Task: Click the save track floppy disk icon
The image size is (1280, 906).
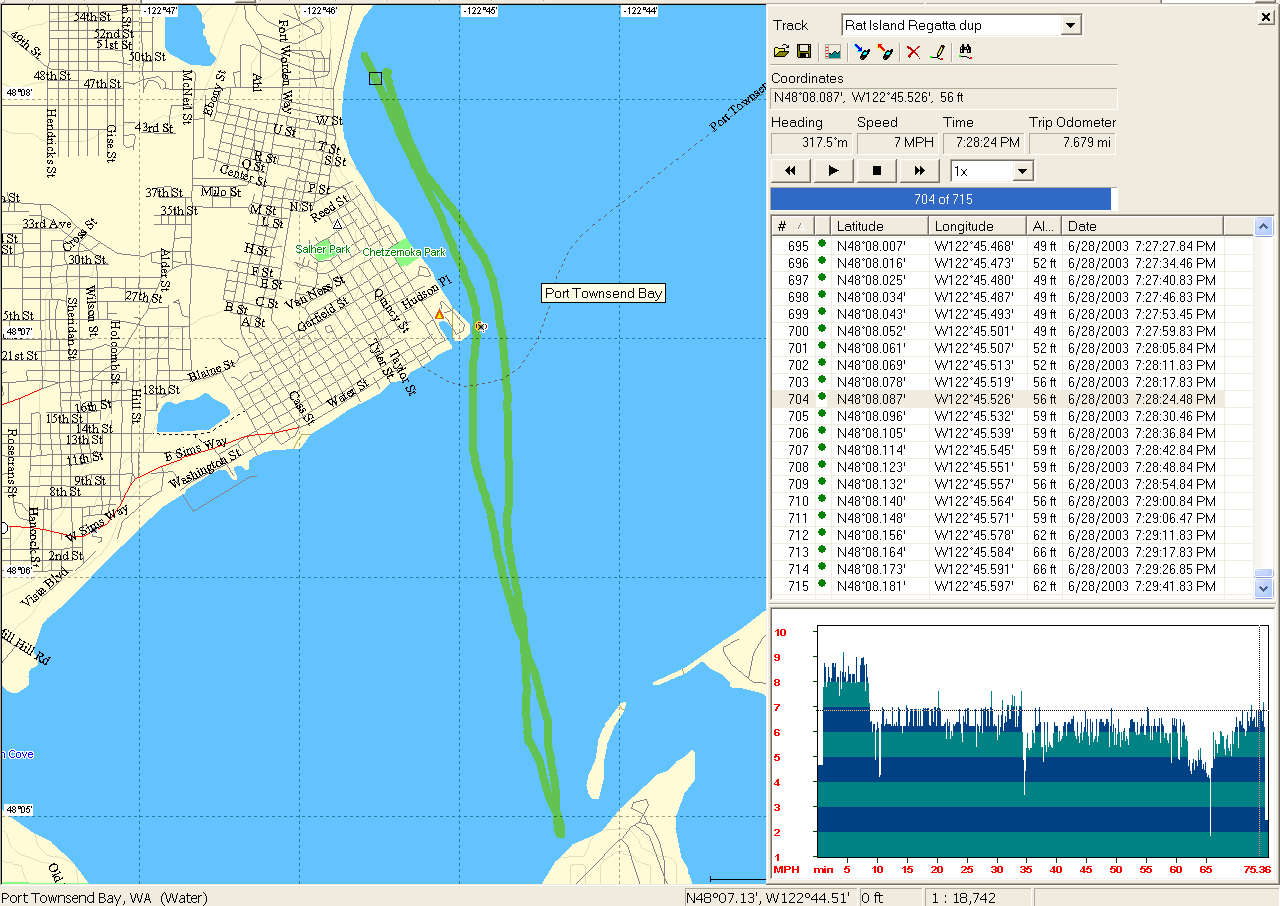Action: coord(803,52)
